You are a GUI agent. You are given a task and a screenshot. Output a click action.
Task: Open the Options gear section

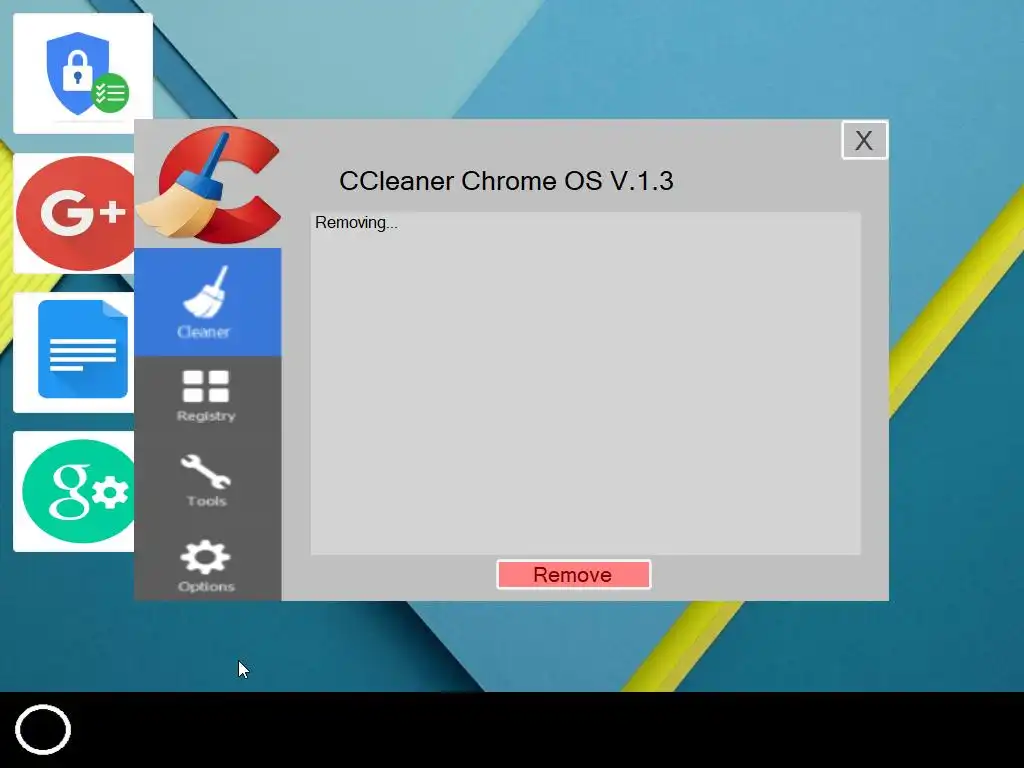tap(206, 566)
